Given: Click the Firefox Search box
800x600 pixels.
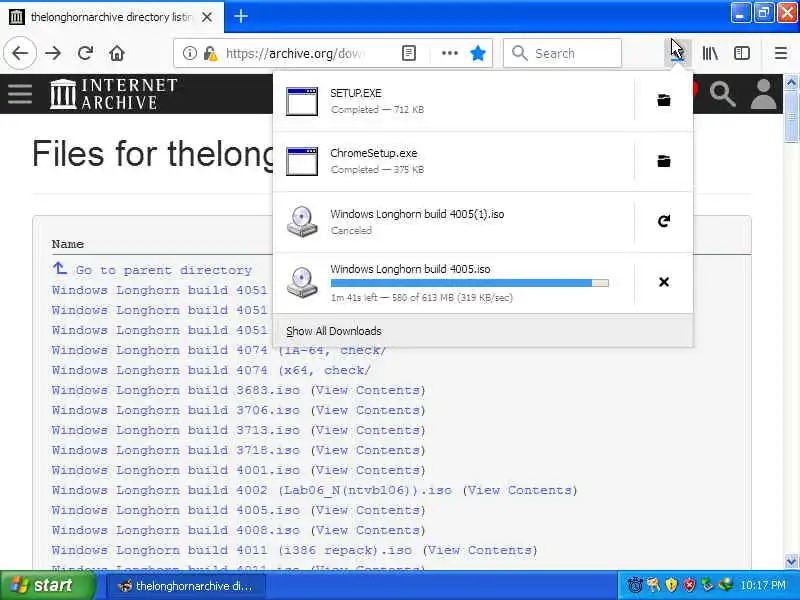Looking at the screenshot, I should [562, 53].
